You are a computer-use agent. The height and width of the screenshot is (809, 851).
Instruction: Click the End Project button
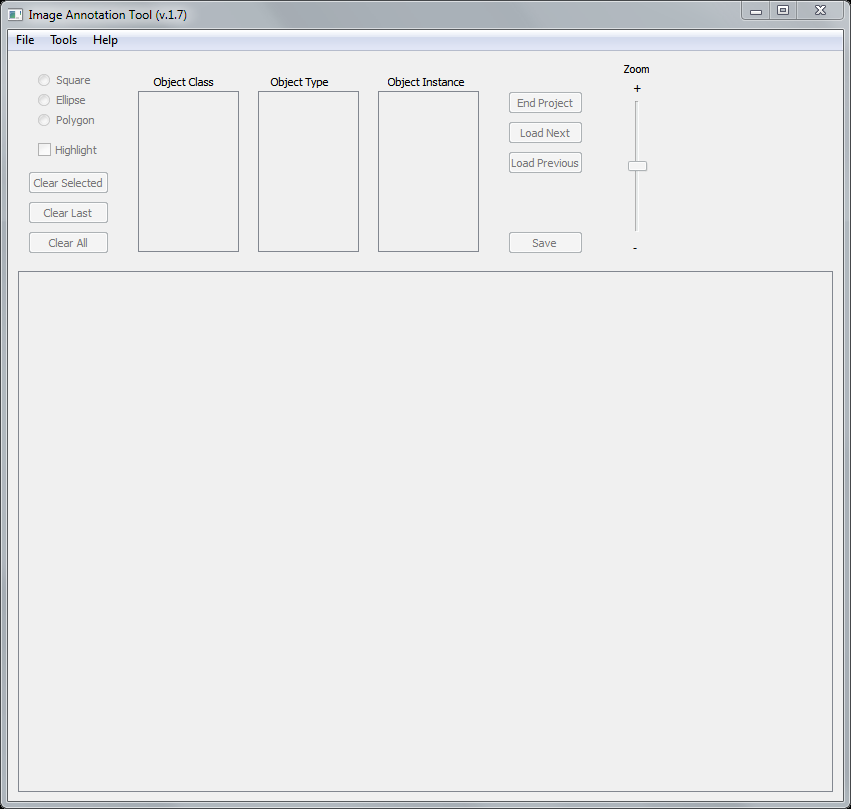tap(545, 103)
